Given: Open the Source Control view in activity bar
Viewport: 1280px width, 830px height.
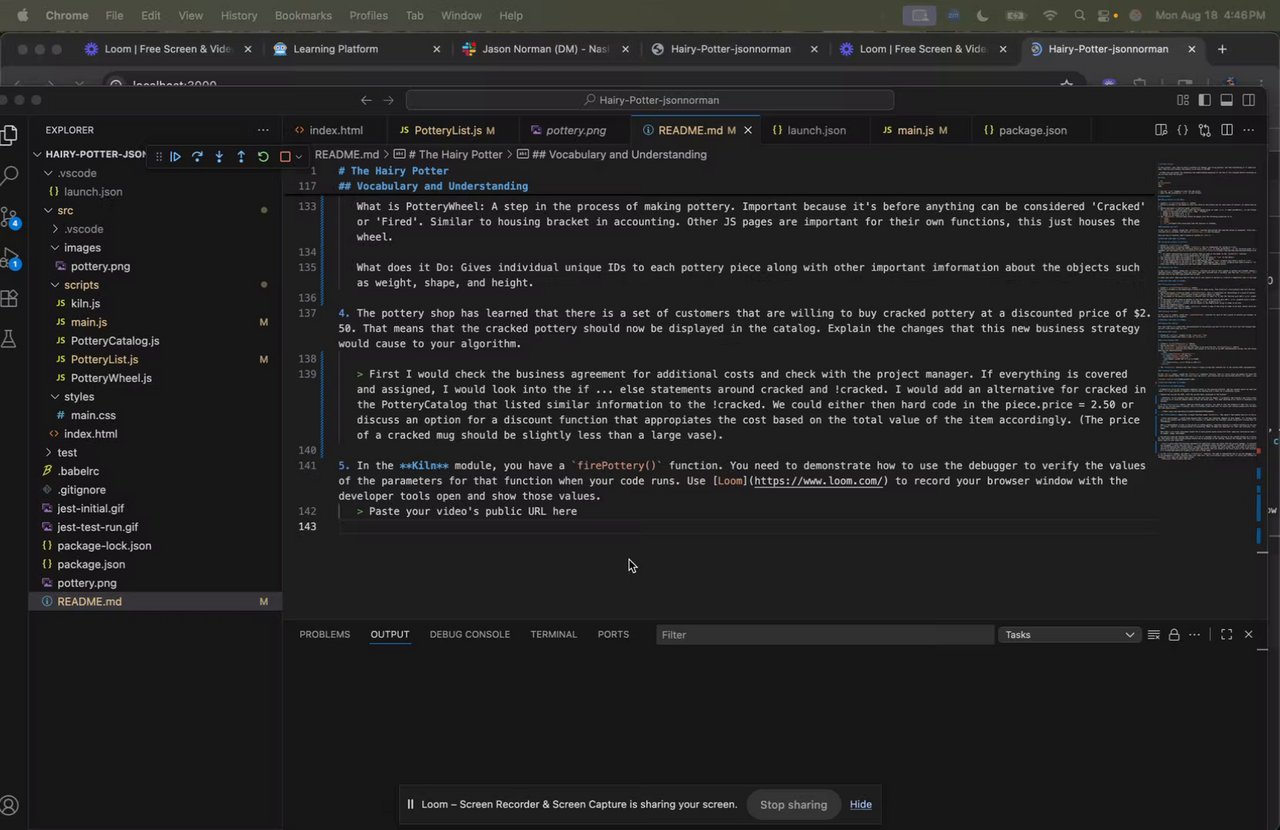Looking at the screenshot, I should [x=10, y=217].
